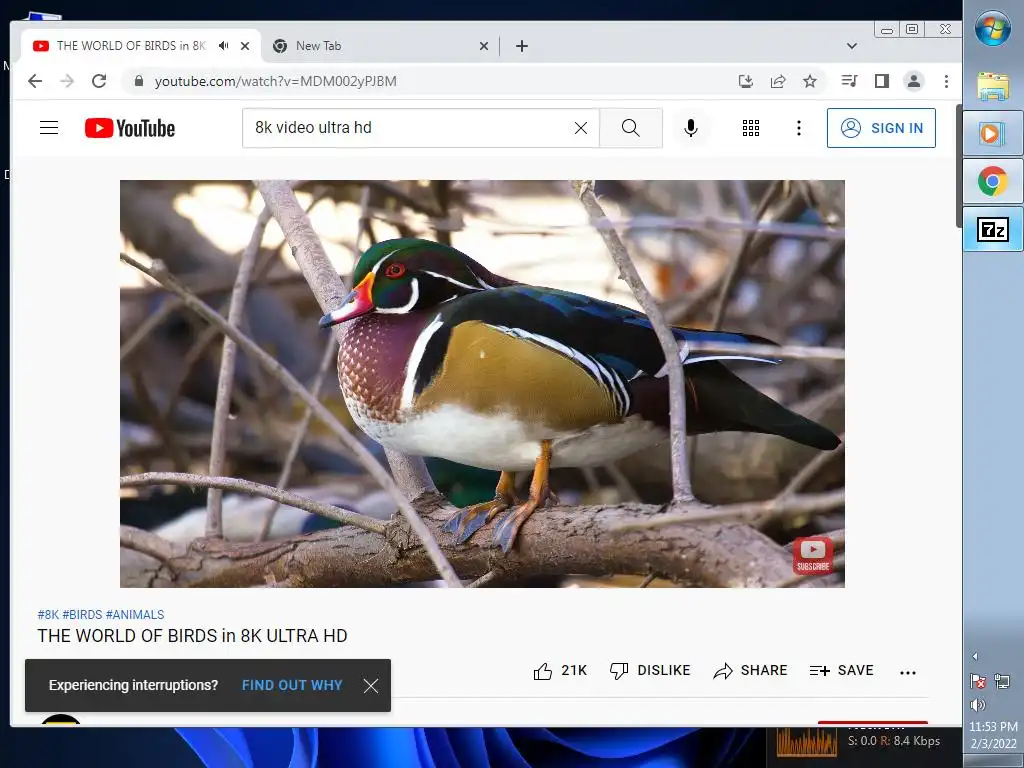Open Windows Explorer from the taskbar

(x=993, y=86)
